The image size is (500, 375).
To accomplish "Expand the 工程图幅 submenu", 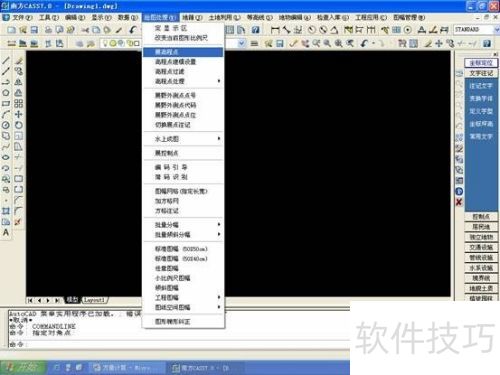I will (x=183, y=297).
